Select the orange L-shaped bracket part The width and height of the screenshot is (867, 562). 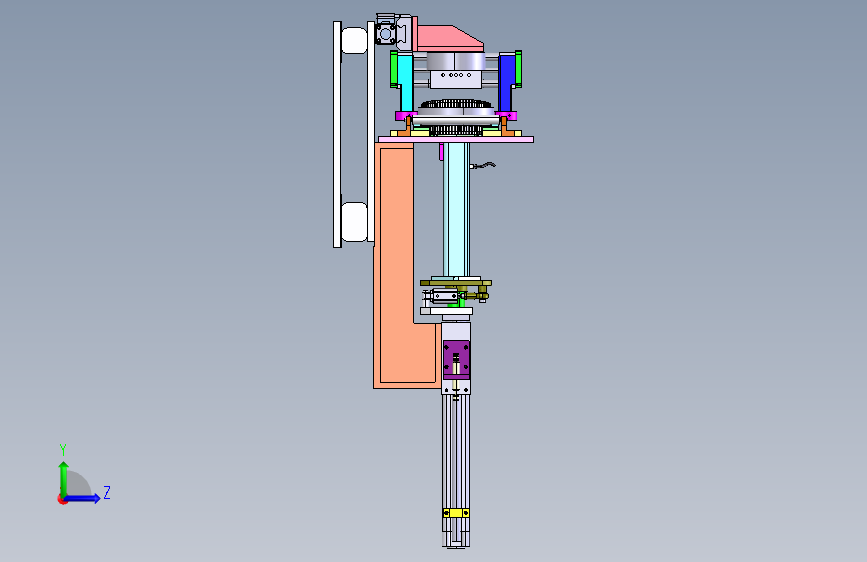(x=395, y=266)
